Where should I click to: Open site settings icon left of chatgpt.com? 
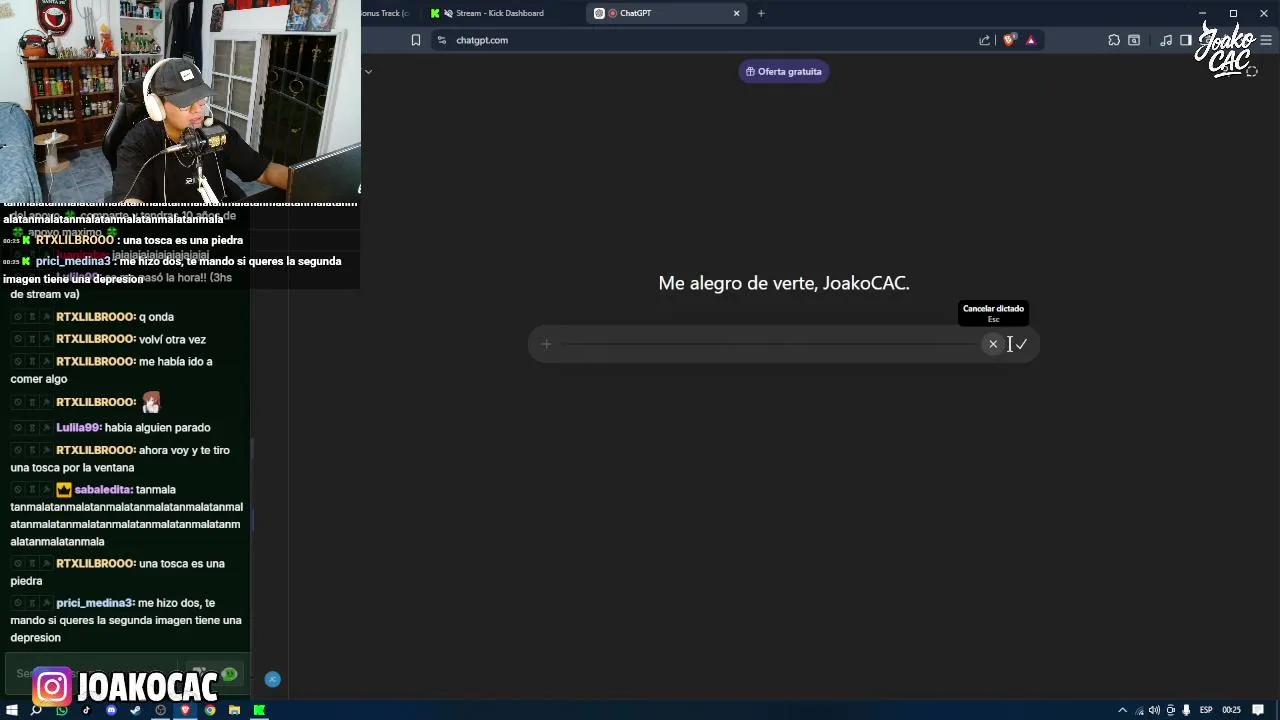(x=442, y=40)
